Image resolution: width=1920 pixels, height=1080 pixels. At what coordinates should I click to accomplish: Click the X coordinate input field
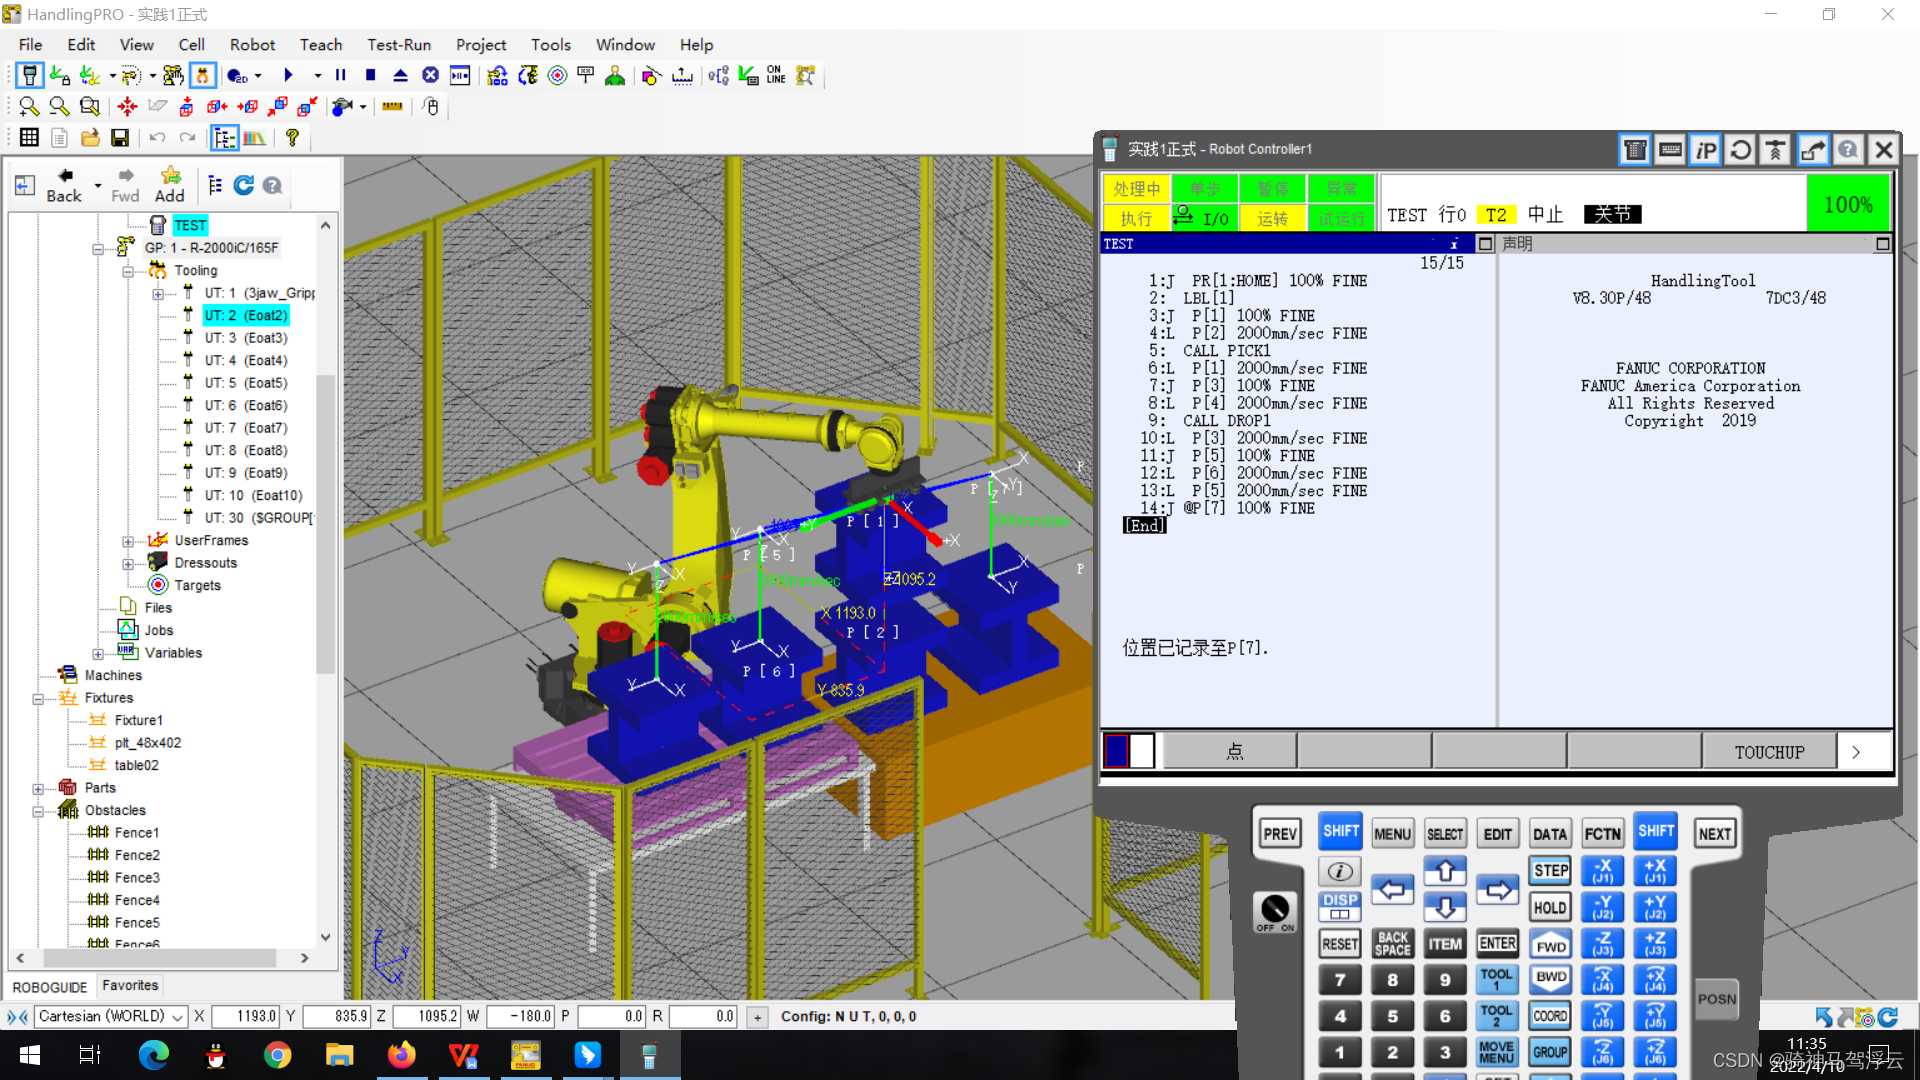click(x=245, y=1017)
